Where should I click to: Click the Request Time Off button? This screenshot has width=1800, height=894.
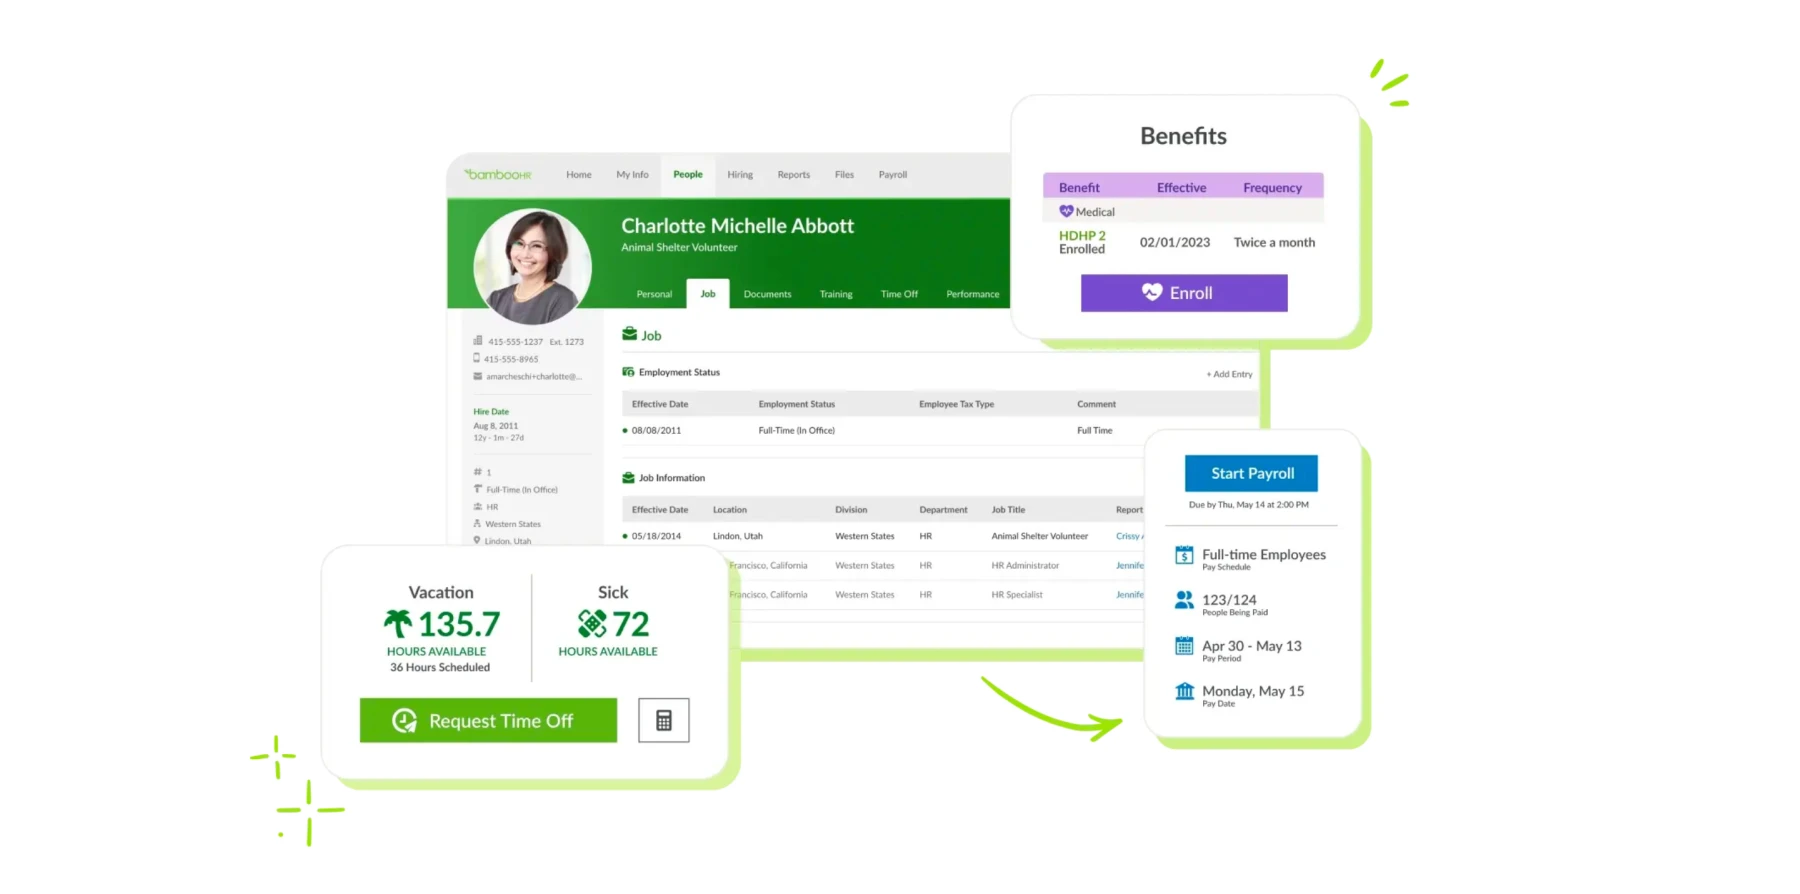(x=488, y=720)
